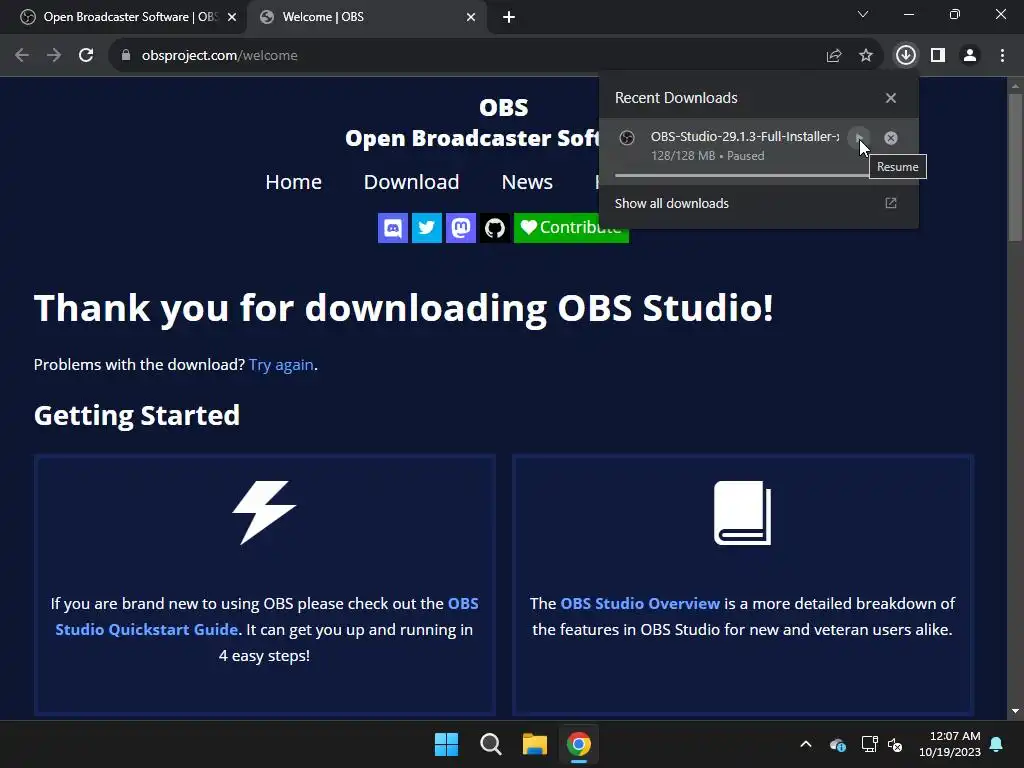Open the tab search chevron
This screenshot has width=1024, height=768.
click(x=863, y=14)
